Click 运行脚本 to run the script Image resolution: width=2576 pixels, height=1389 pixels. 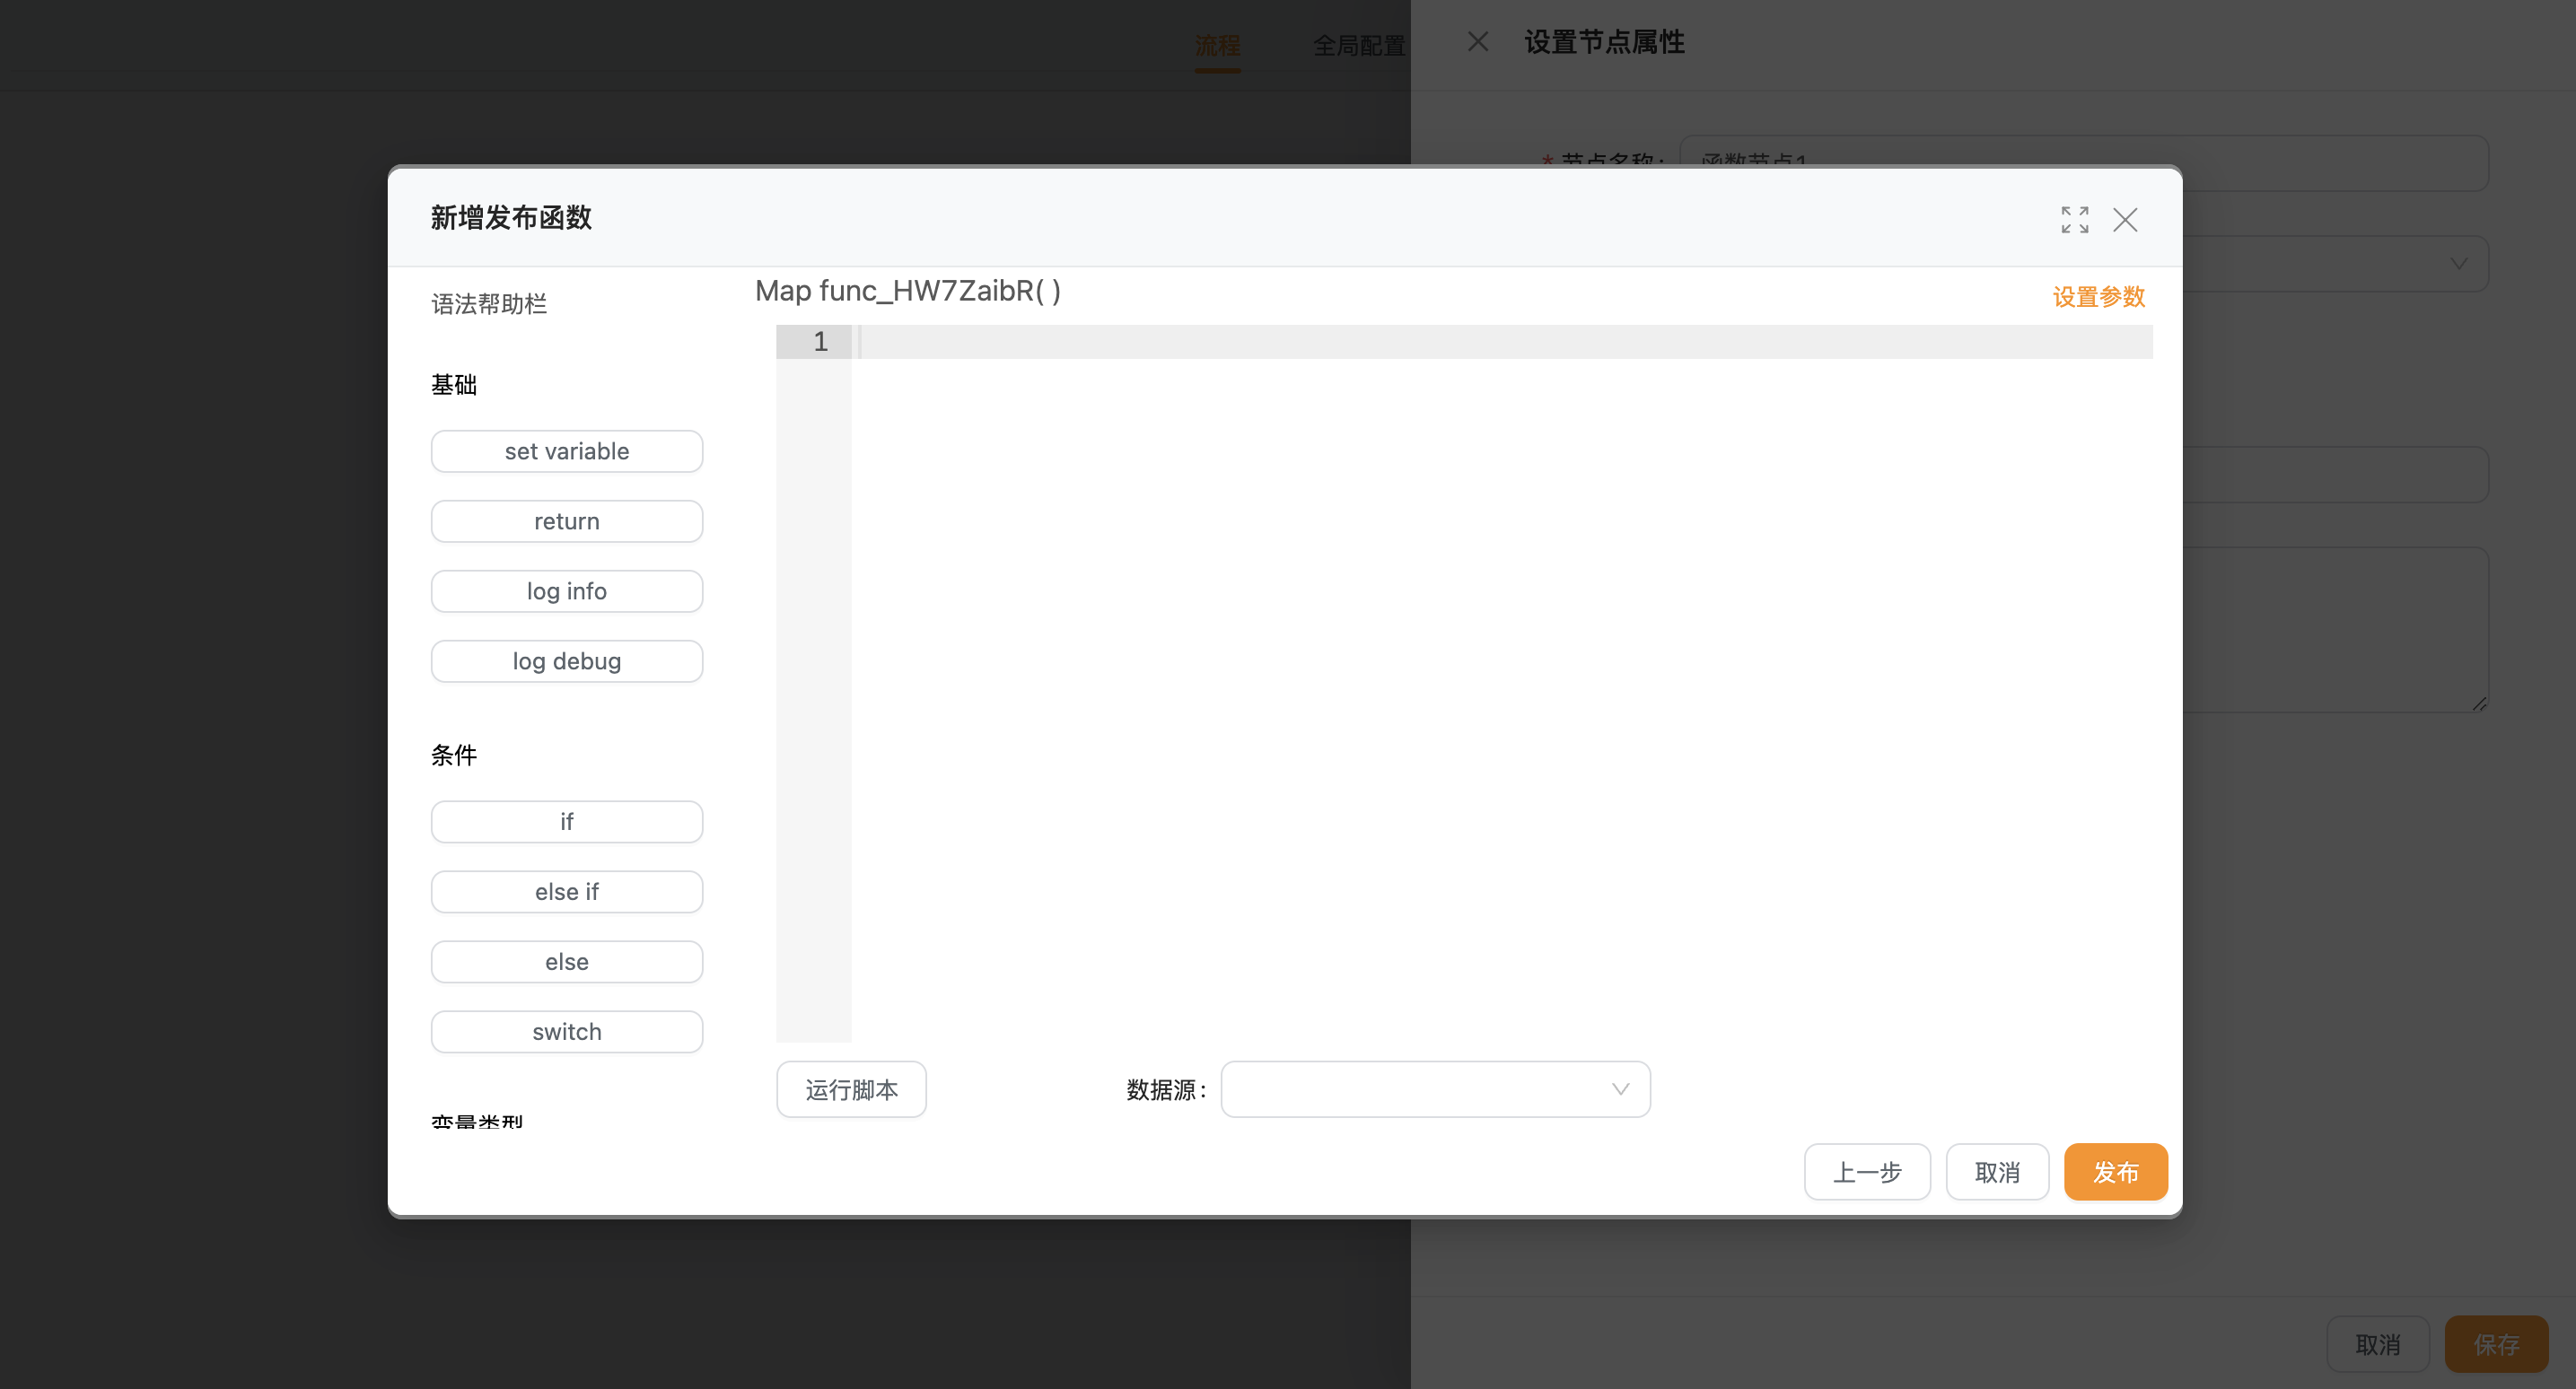tap(851, 1089)
